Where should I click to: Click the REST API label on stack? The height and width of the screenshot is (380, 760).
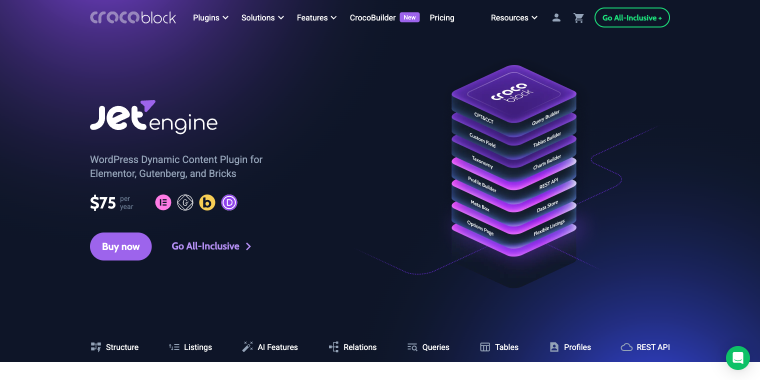click(549, 184)
